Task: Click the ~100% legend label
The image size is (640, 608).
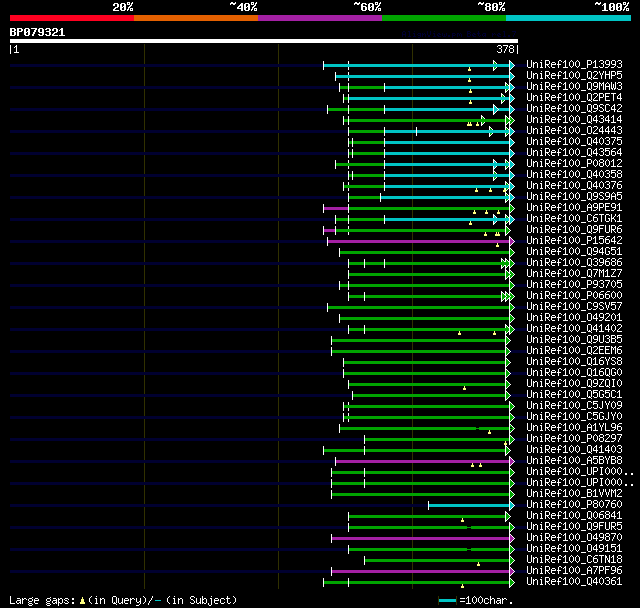Action: [x=612, y=7]
